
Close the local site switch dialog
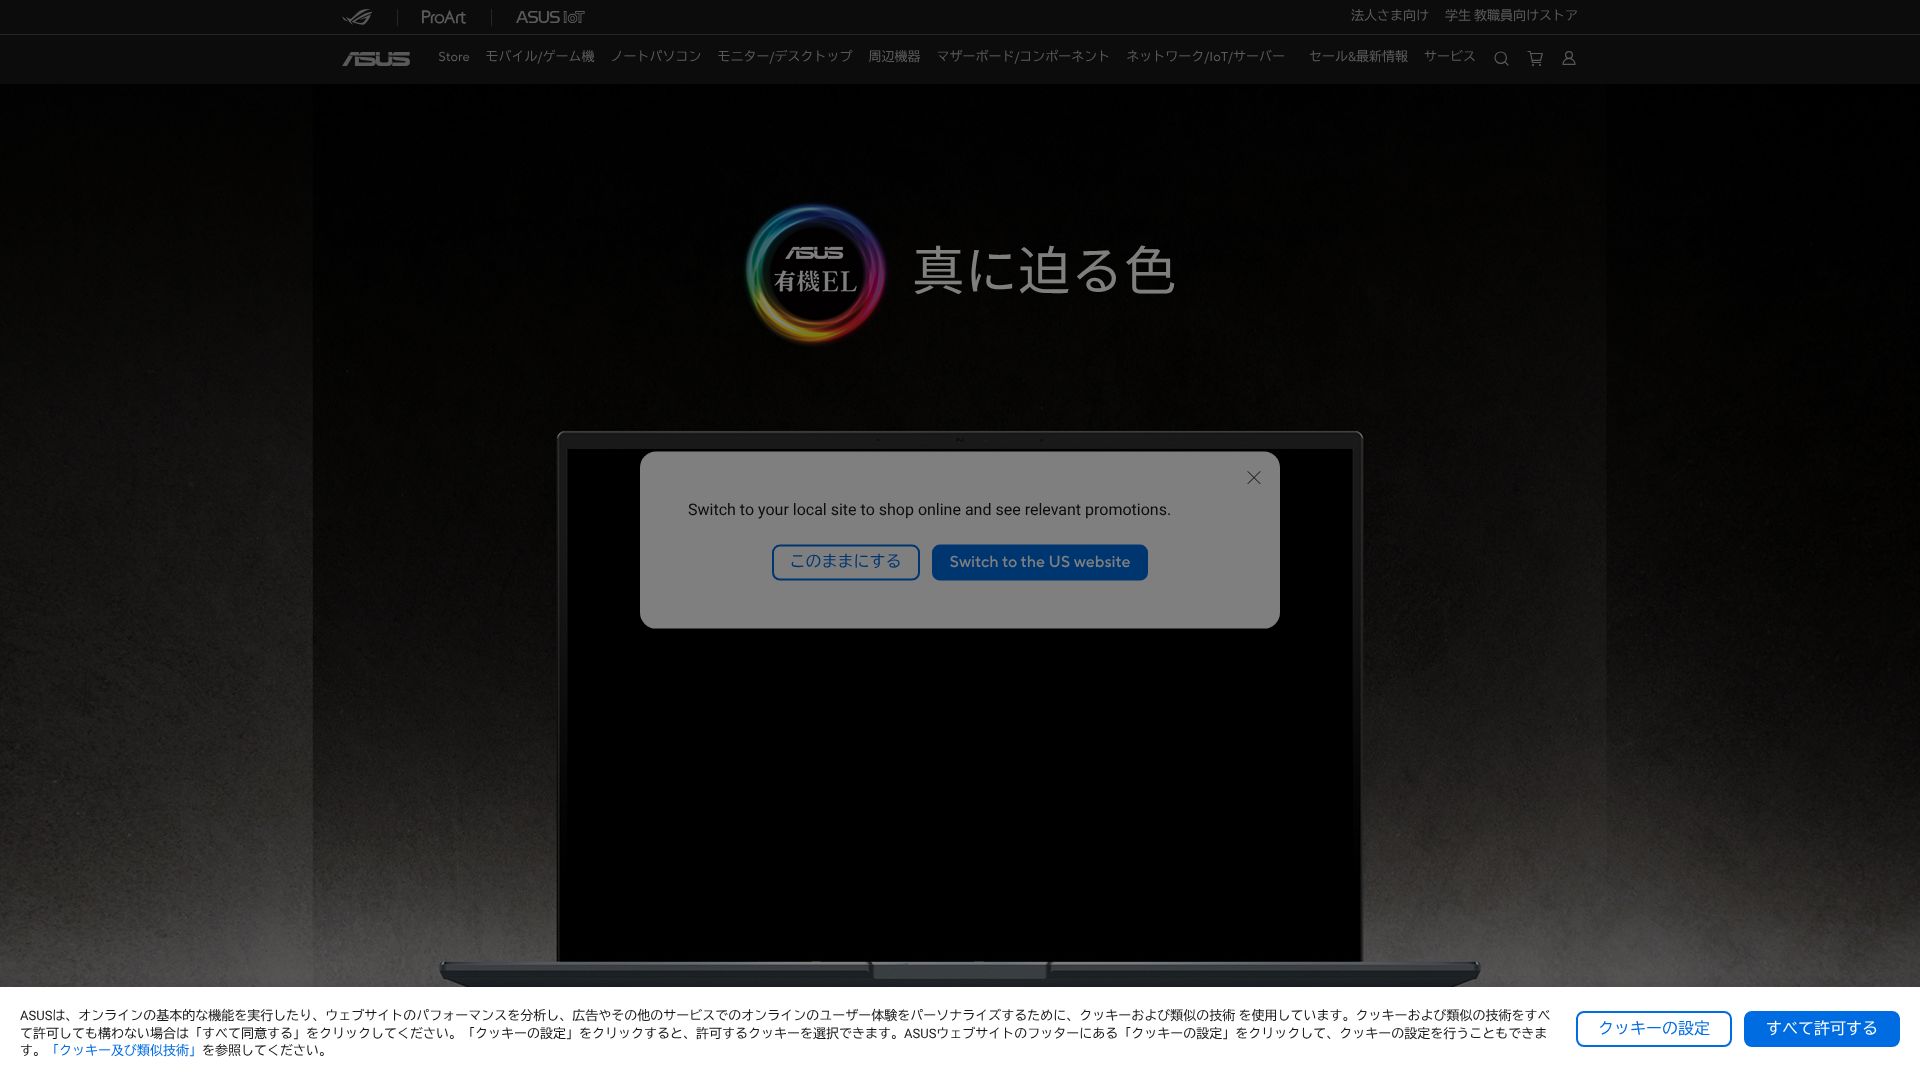pyautogui.click(x=1254, y=478)
